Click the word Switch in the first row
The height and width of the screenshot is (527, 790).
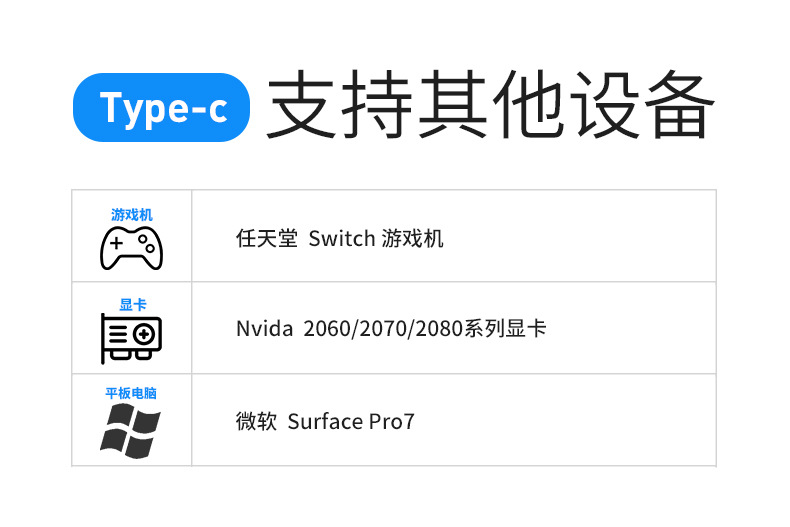342,239
